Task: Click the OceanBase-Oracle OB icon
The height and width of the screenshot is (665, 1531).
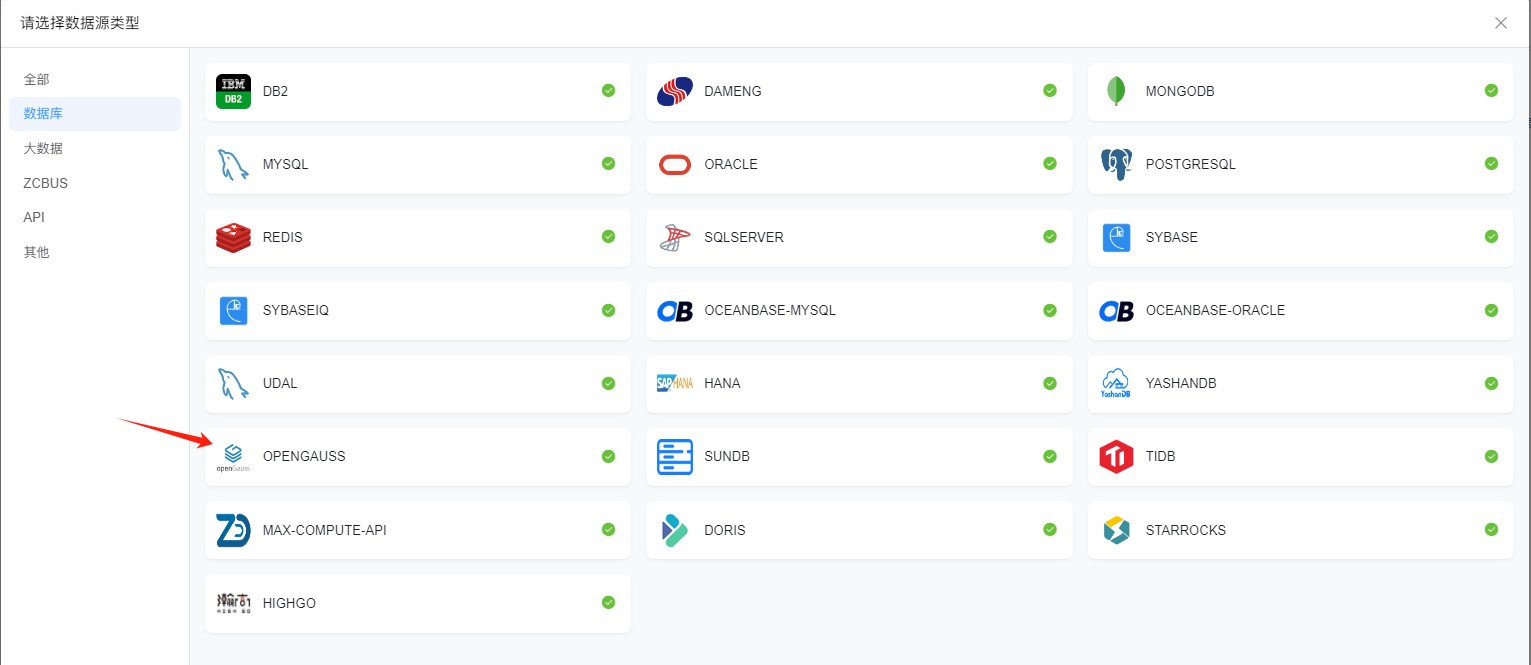Action: [1116, 311]
